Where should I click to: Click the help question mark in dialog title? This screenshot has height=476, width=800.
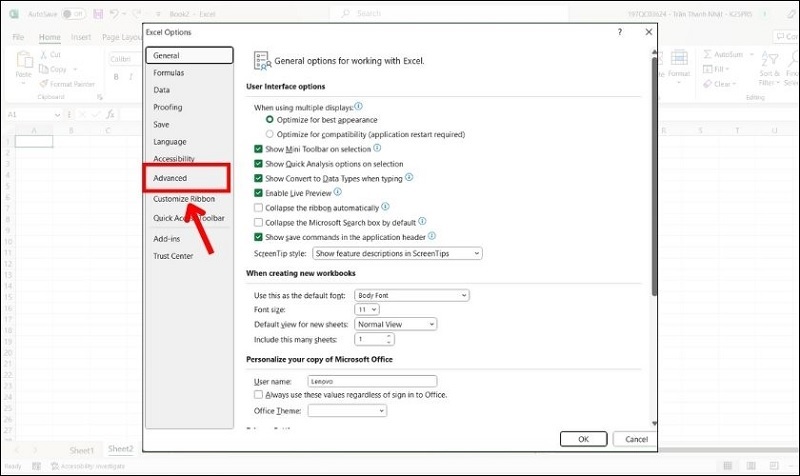pos(619,32)
